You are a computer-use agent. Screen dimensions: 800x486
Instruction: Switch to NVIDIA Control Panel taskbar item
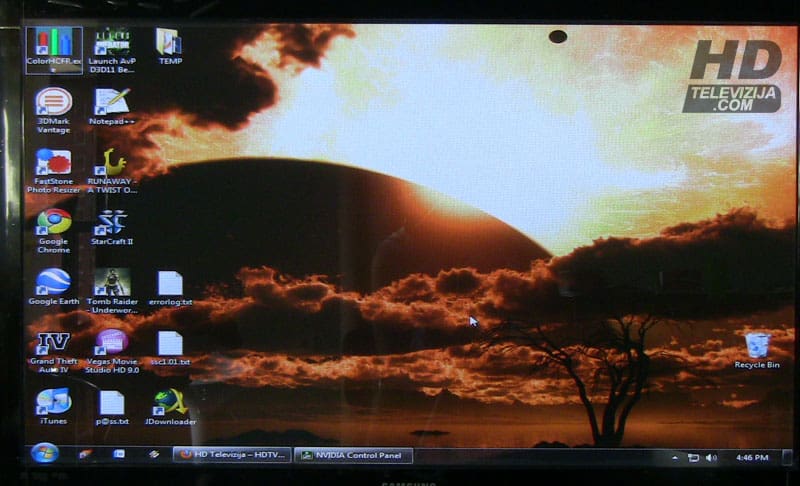353,456
